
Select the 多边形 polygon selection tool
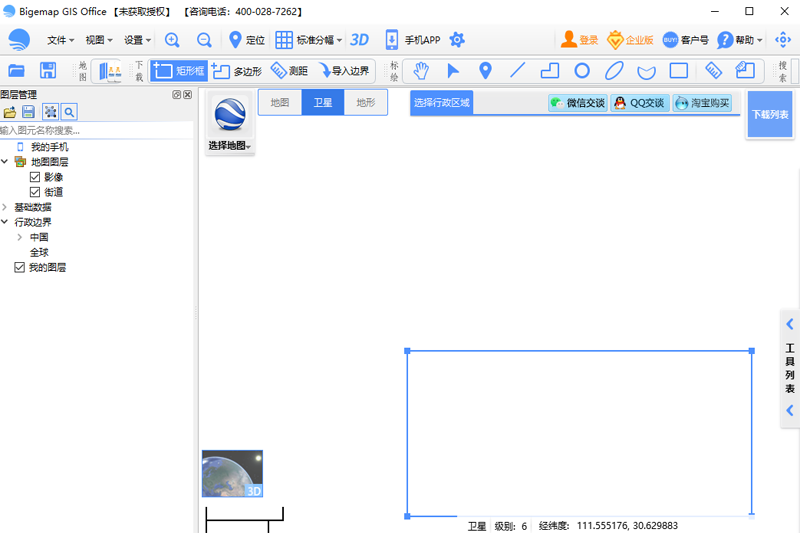236,71
